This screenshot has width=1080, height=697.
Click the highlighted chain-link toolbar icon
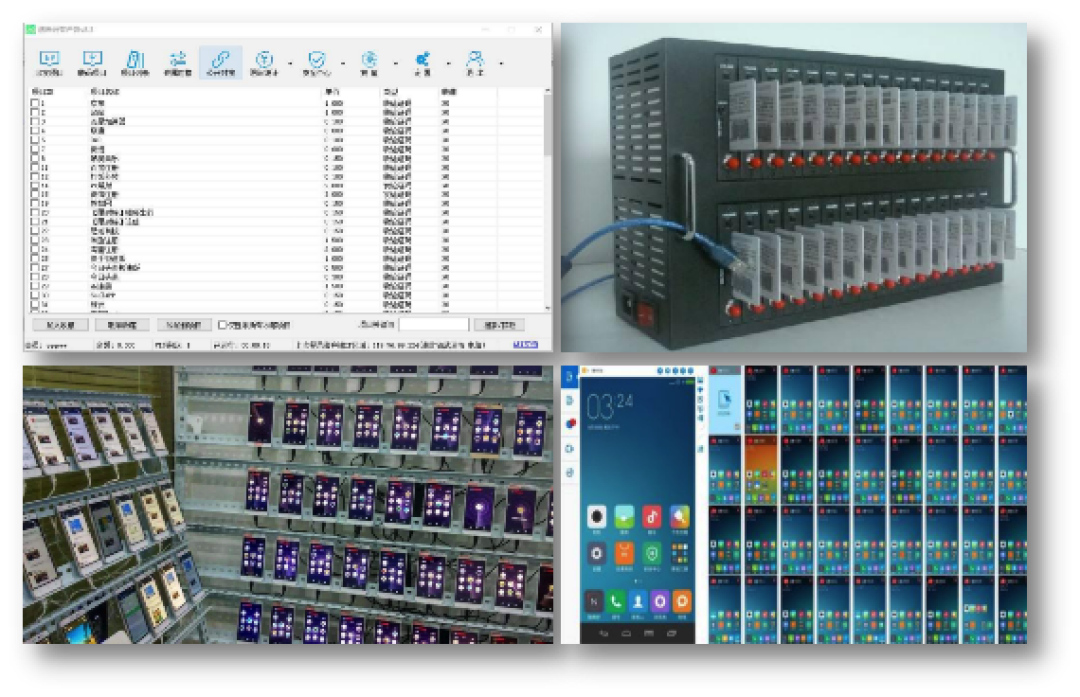tap(220, 62)
